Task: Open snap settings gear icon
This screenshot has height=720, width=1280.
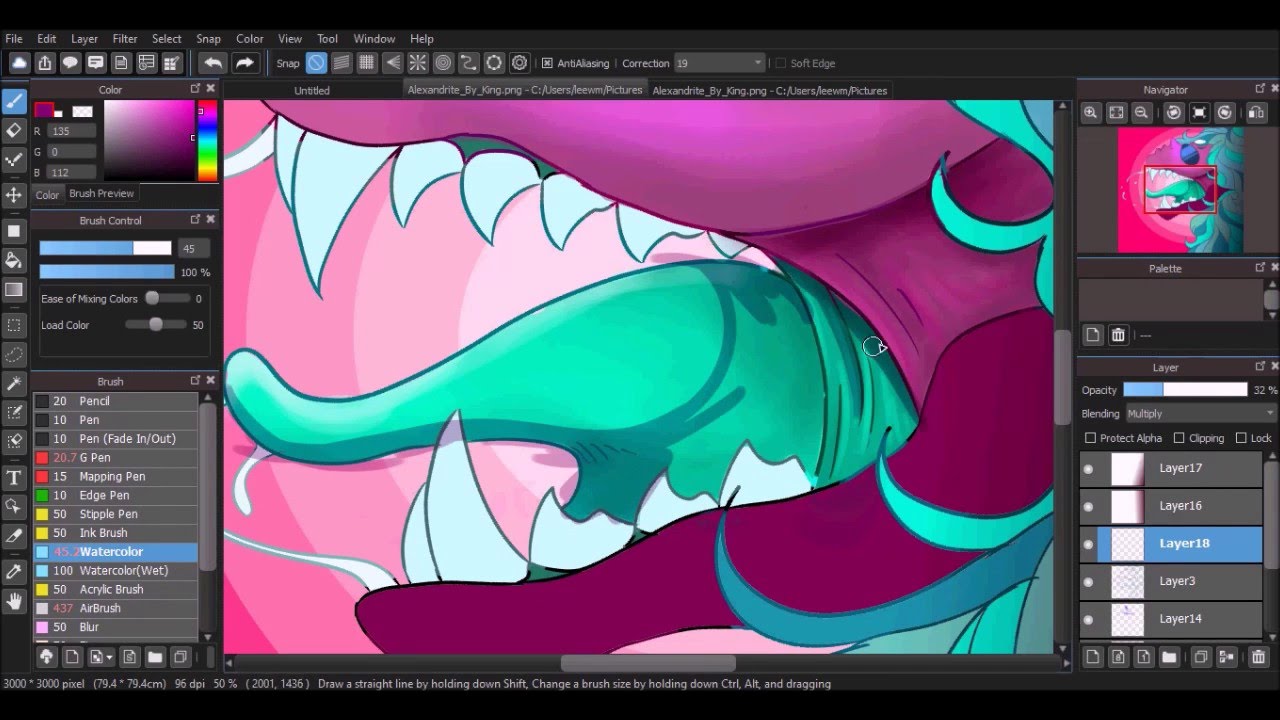Action: pos(520,63)
